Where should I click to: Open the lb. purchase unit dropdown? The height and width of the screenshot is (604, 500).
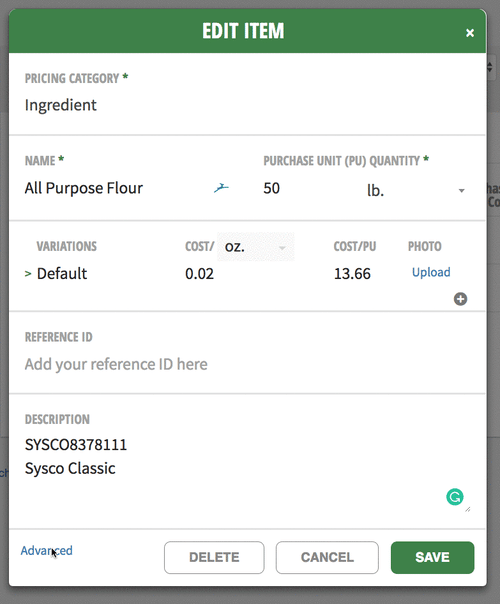click(416, 190)
